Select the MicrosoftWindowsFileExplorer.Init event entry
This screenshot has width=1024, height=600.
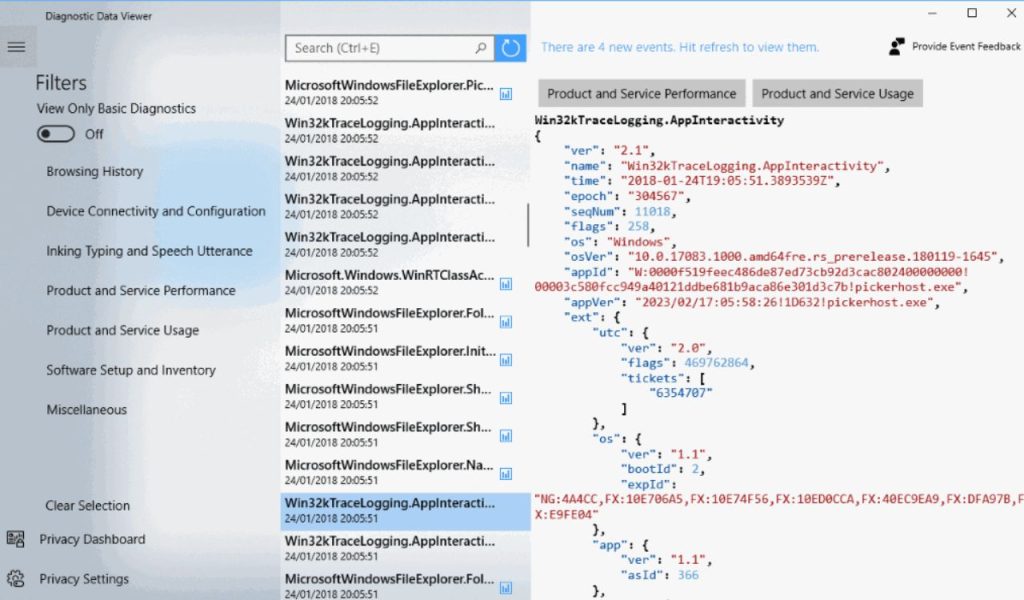point(390,358)
